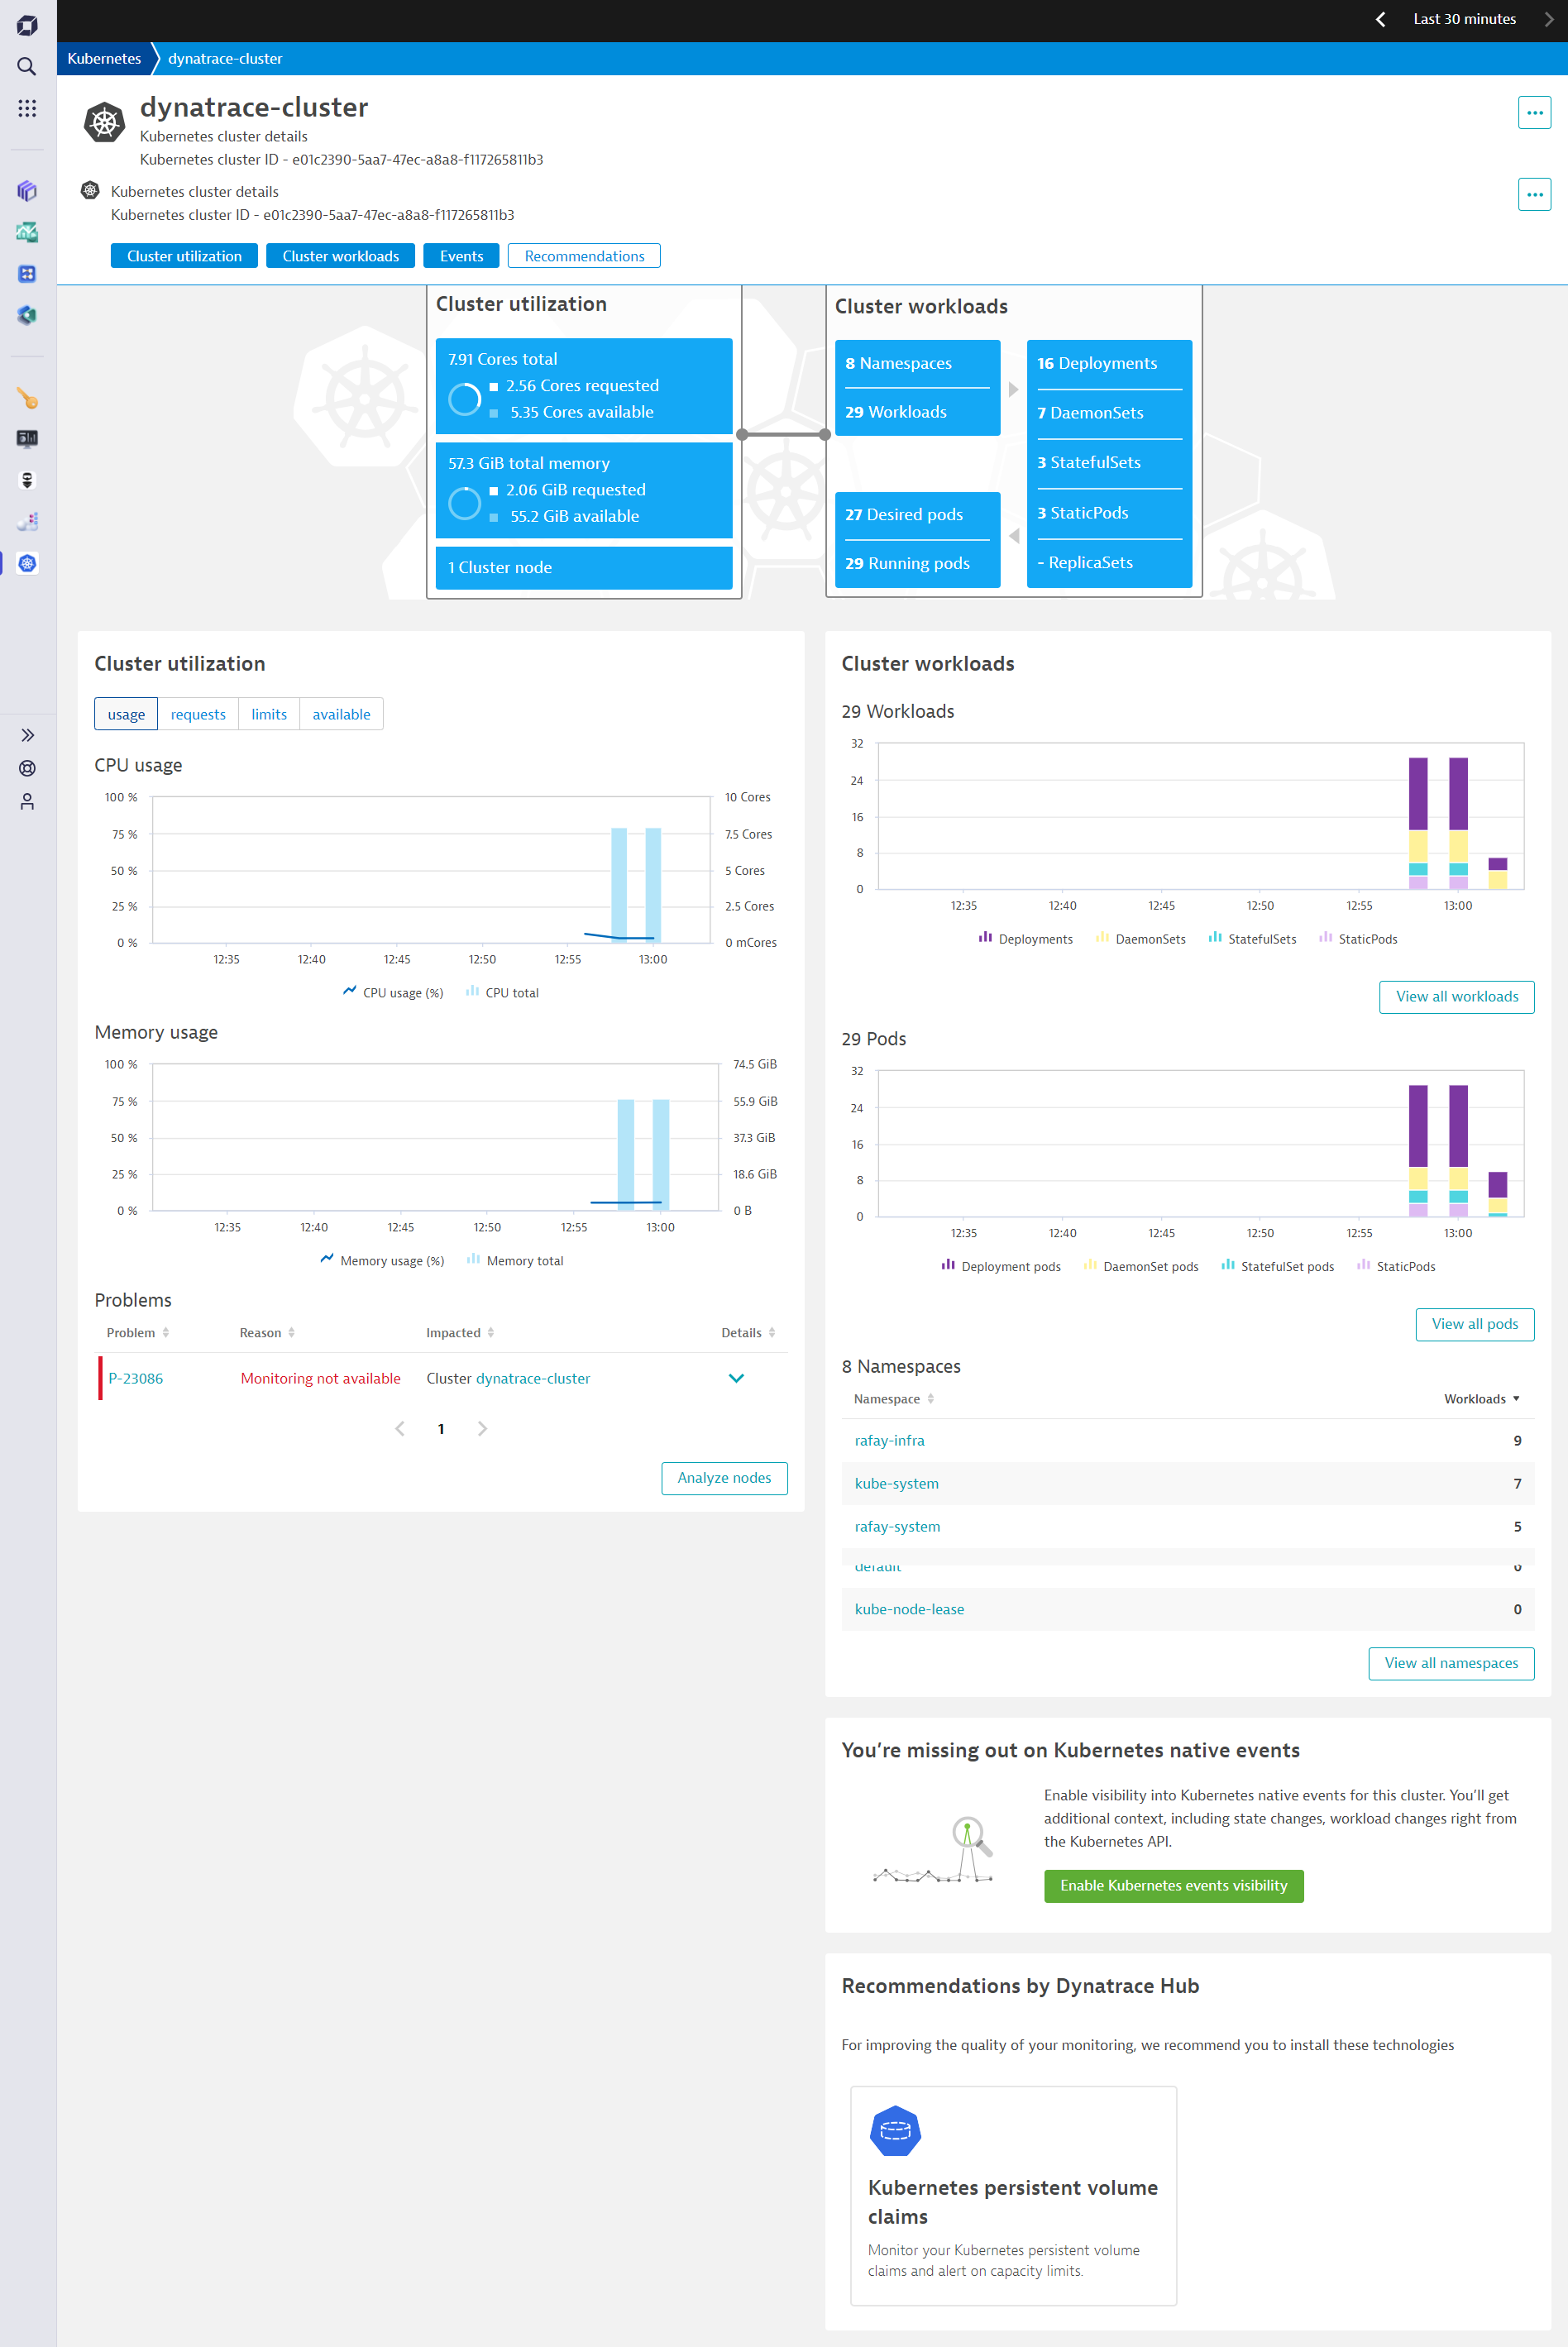
Task: Go to previous problems page arrow
Action: pyautogui.click(x=400, y=1428)
